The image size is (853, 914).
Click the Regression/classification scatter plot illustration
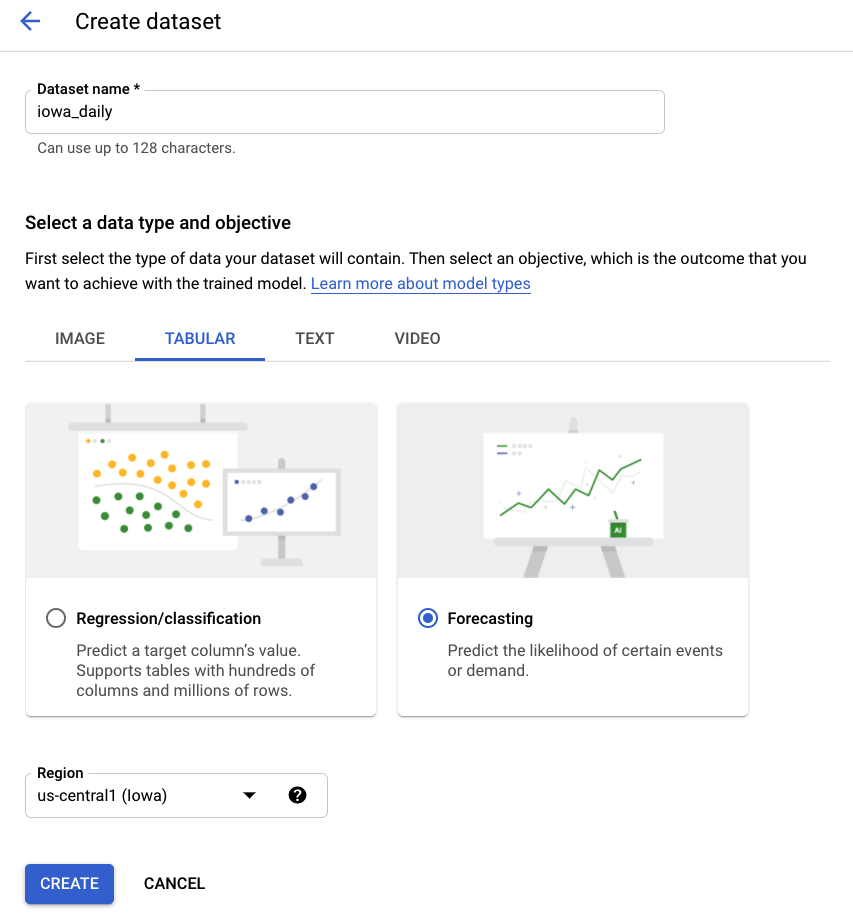(x=201, y=491)
